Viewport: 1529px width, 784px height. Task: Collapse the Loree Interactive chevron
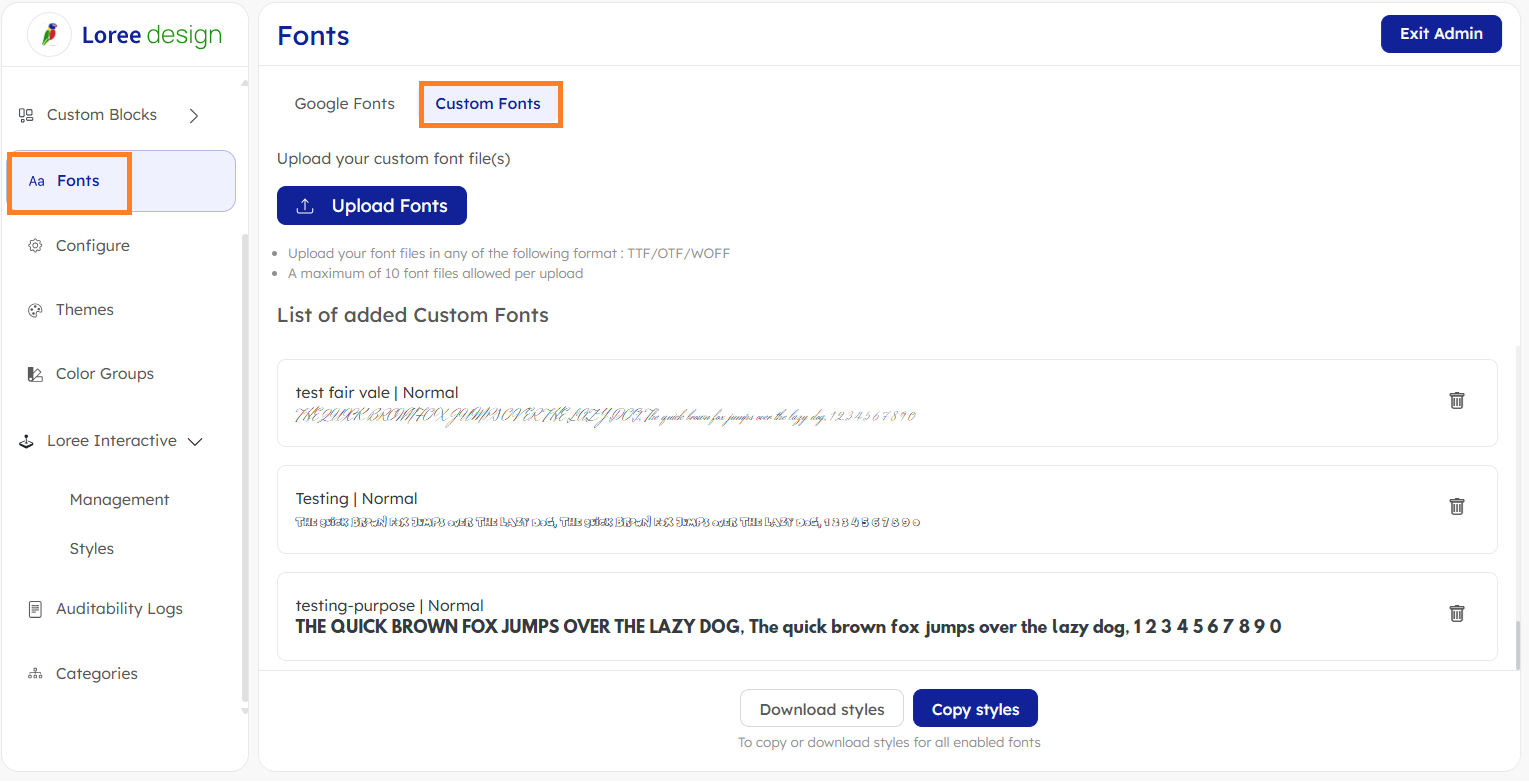pos(196,441)
